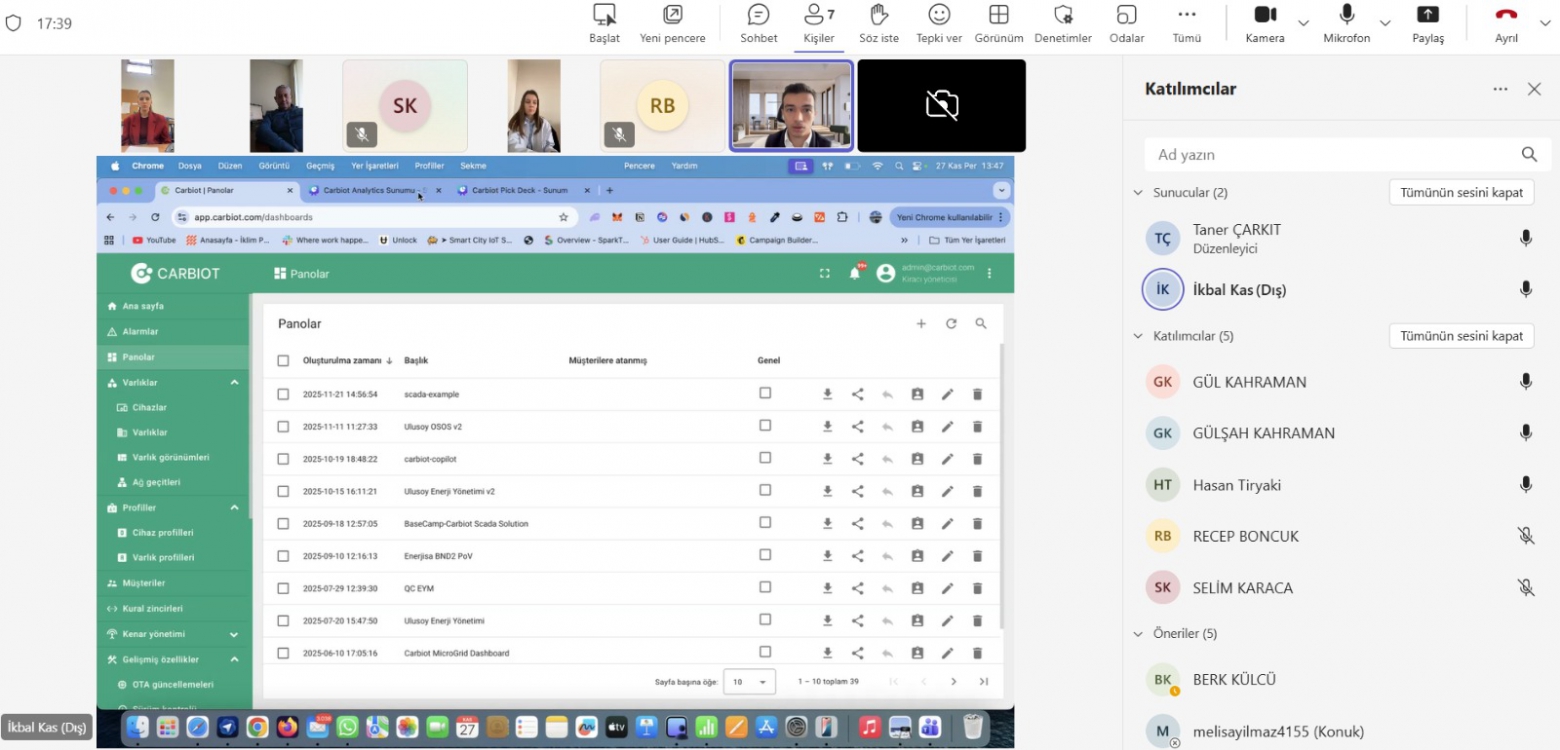Open dropdown arrow next to Kamera
The height and width of the screenshot is (750, 1560).
point(1303,23)
